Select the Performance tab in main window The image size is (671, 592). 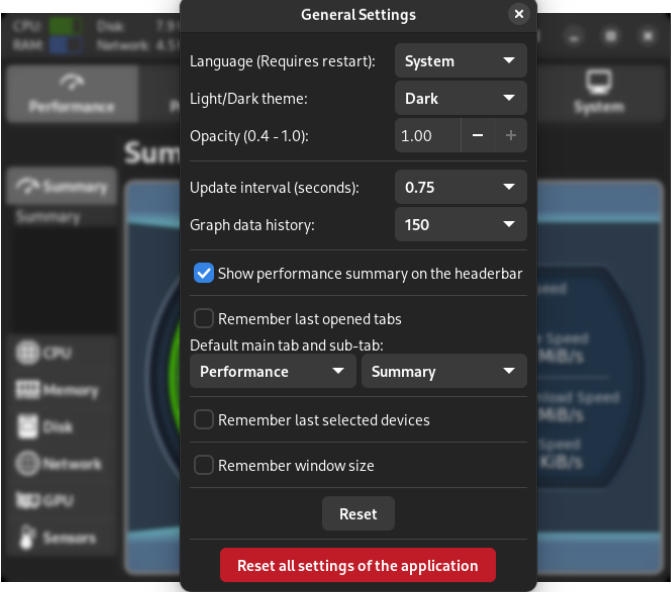click(72, 94)
